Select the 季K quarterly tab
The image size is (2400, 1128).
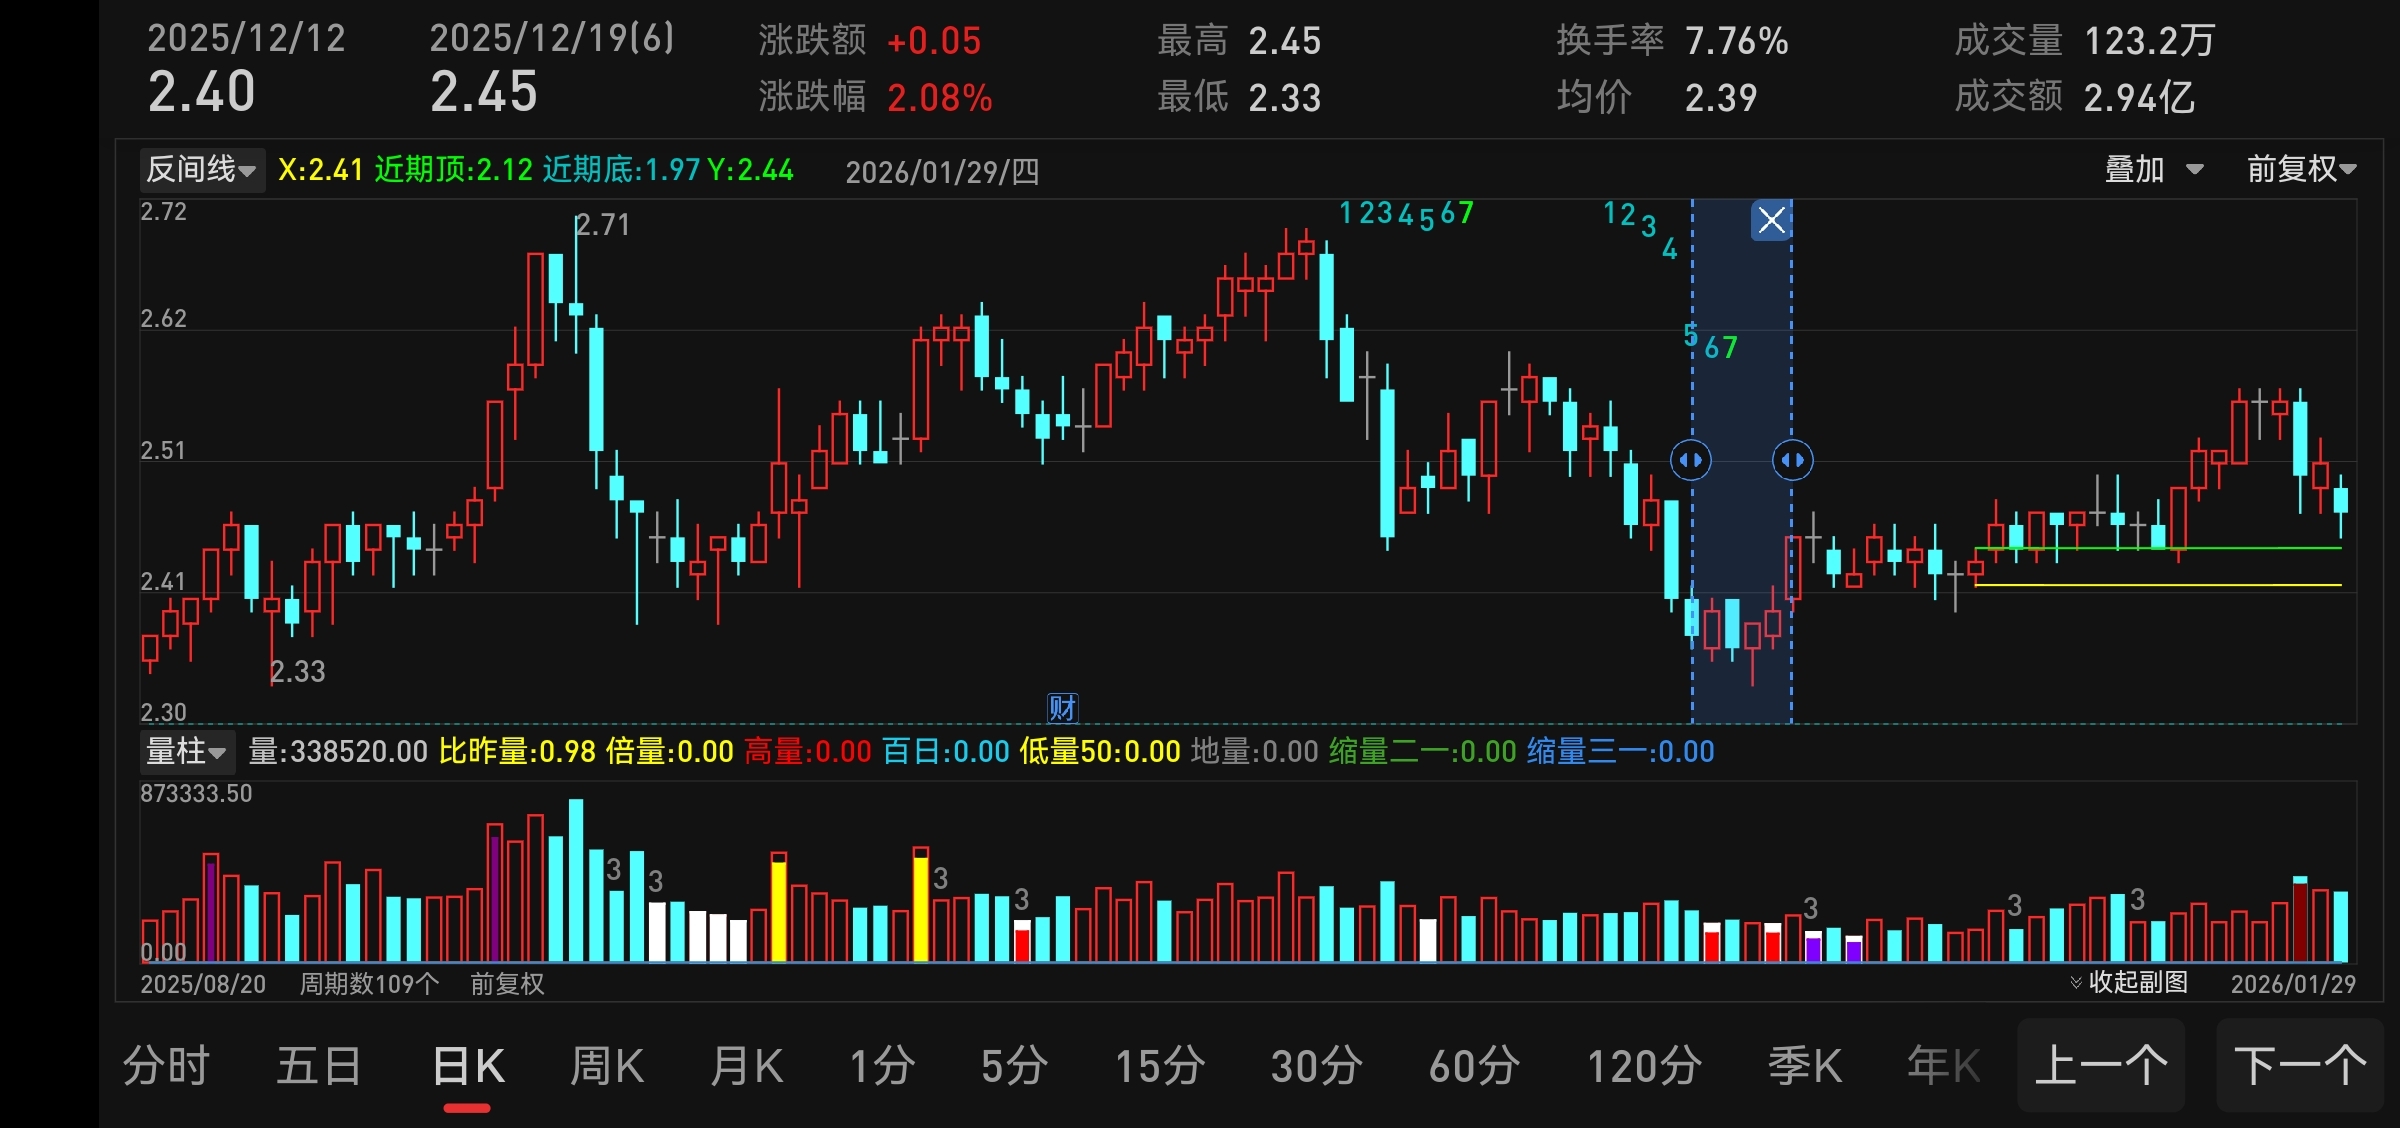coord(1804,1066)
